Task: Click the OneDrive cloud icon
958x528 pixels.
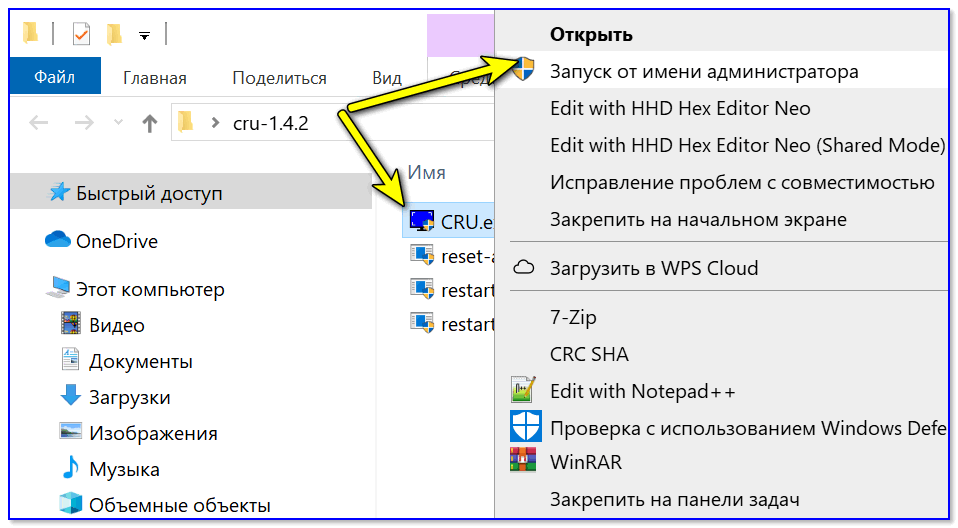Action: (58, 241)
